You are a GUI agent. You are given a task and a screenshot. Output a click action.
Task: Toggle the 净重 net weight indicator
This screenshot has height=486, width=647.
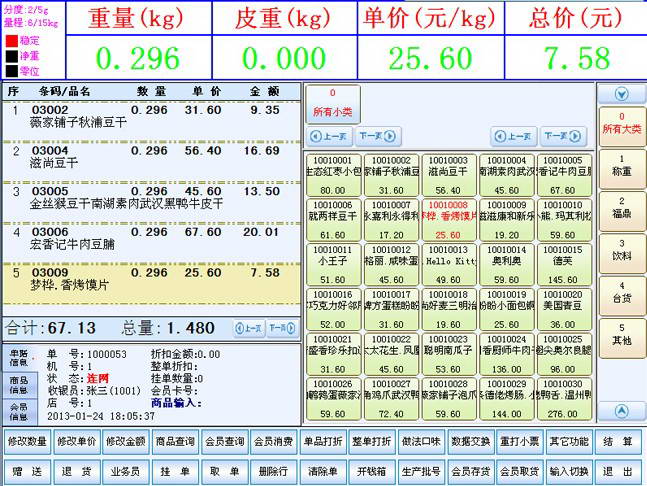click(x=11, y=56)
